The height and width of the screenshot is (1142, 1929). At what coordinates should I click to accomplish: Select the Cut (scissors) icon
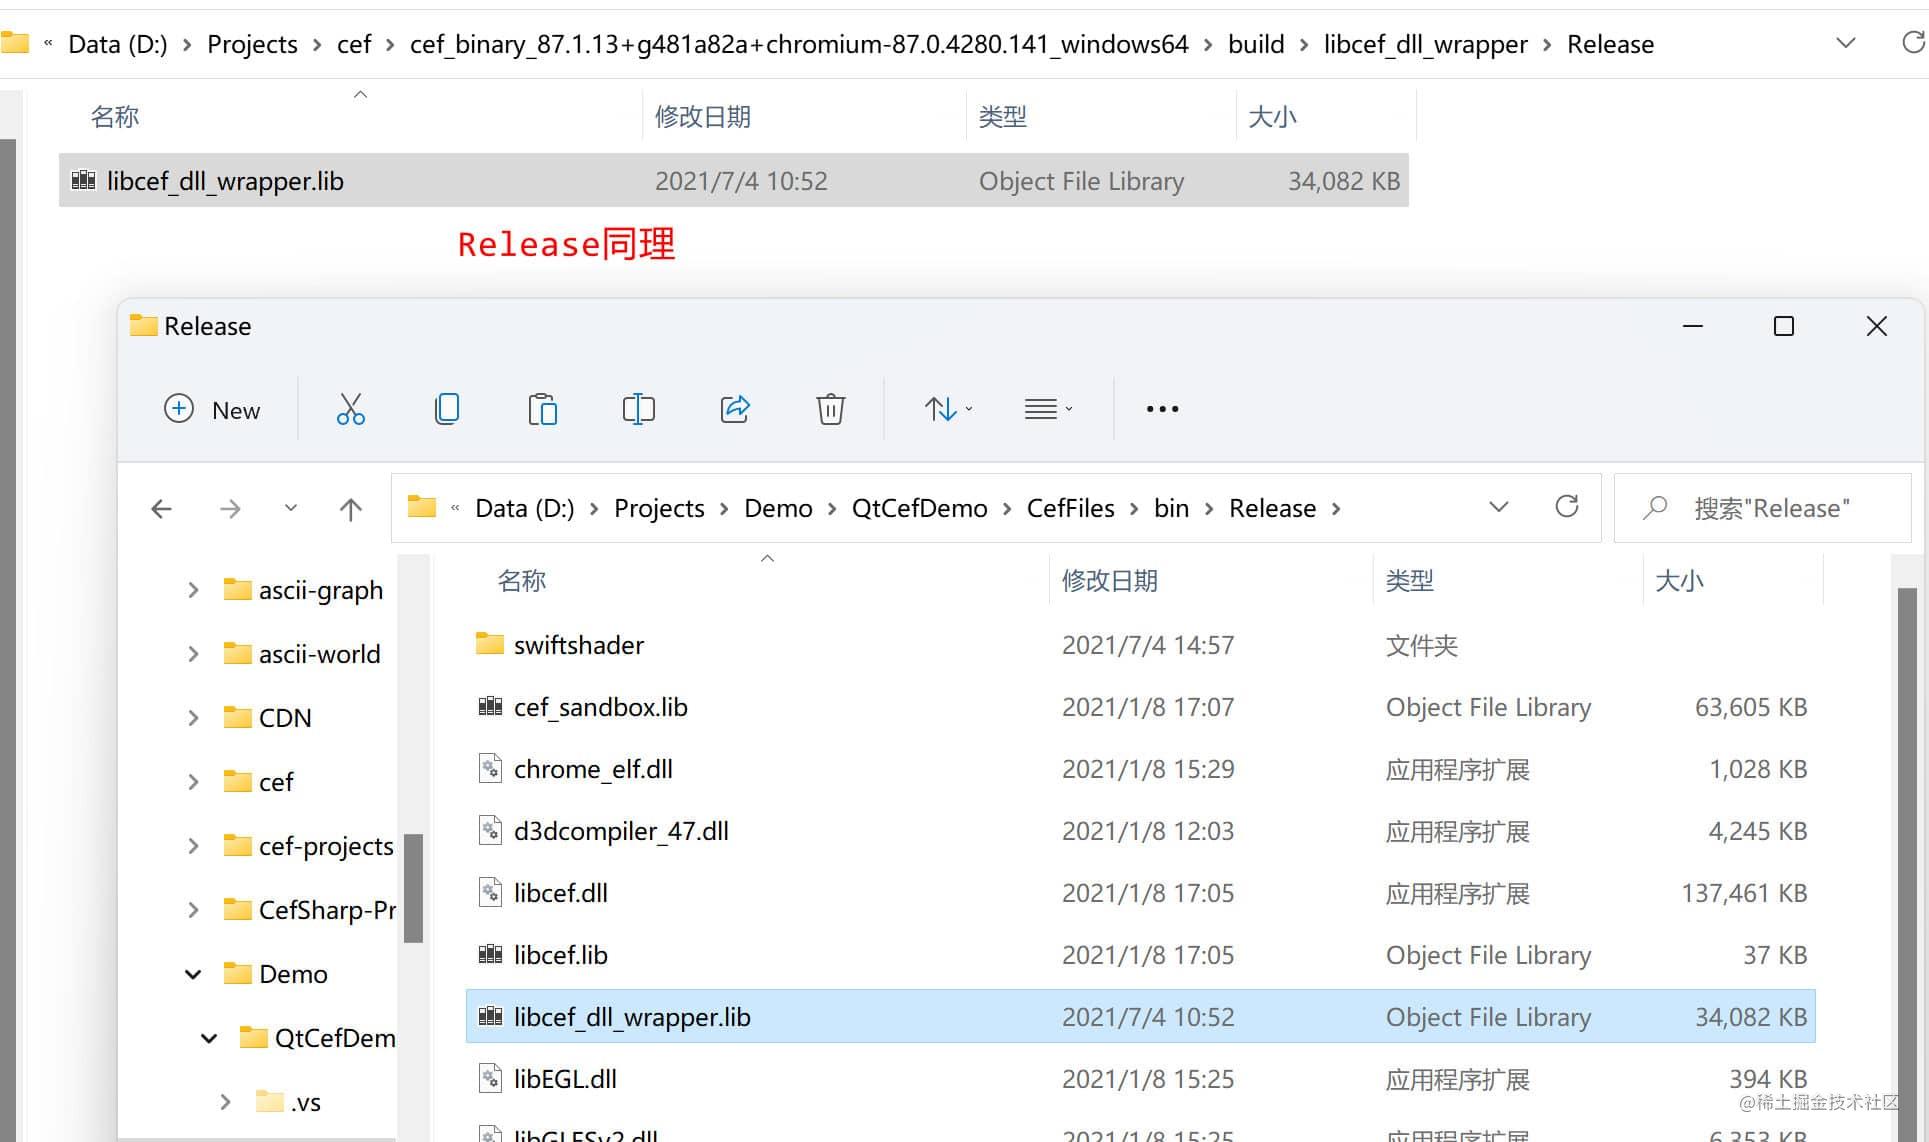(x=351, y=409)
